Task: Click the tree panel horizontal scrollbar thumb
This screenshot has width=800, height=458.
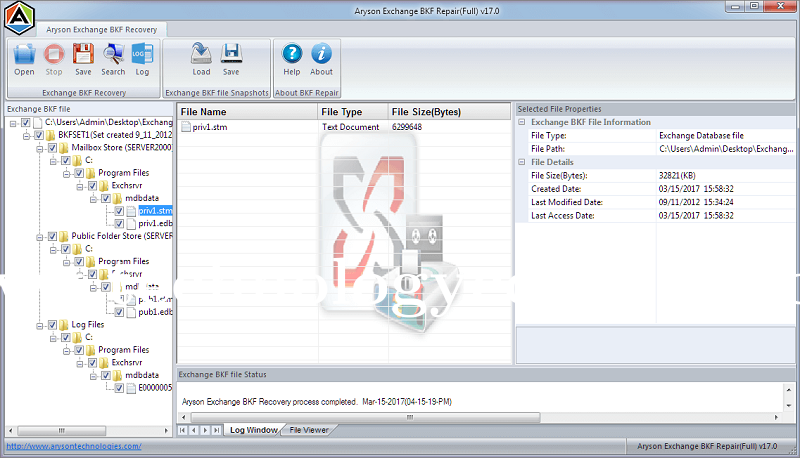Action: (61, 431)
